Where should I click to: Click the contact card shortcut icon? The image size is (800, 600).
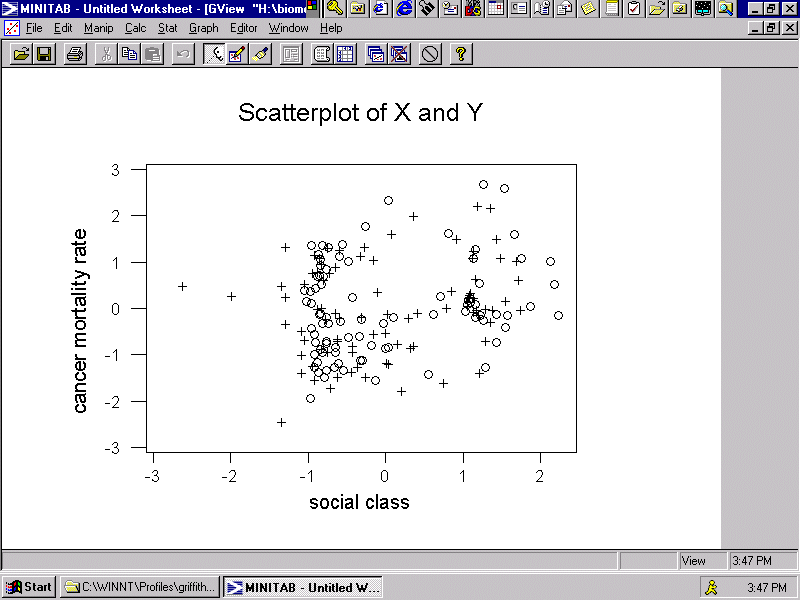click(x=519, y=8)
